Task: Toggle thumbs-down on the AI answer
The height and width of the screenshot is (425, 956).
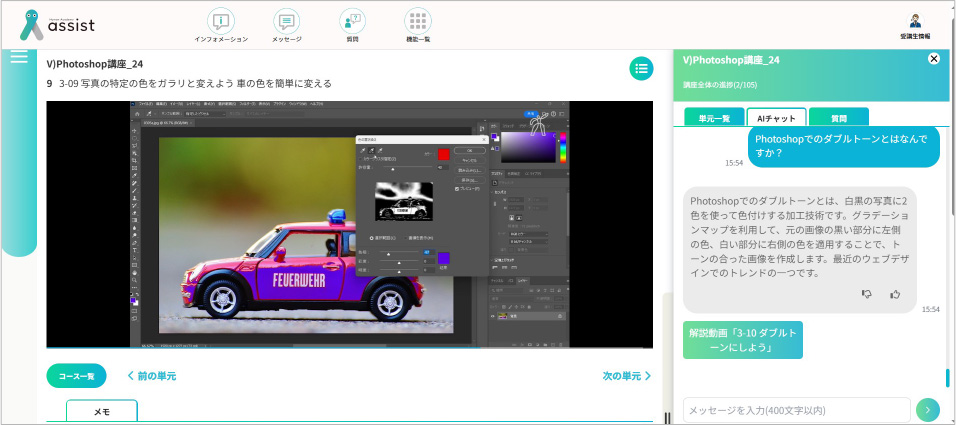Action: [x=867, y=294]
